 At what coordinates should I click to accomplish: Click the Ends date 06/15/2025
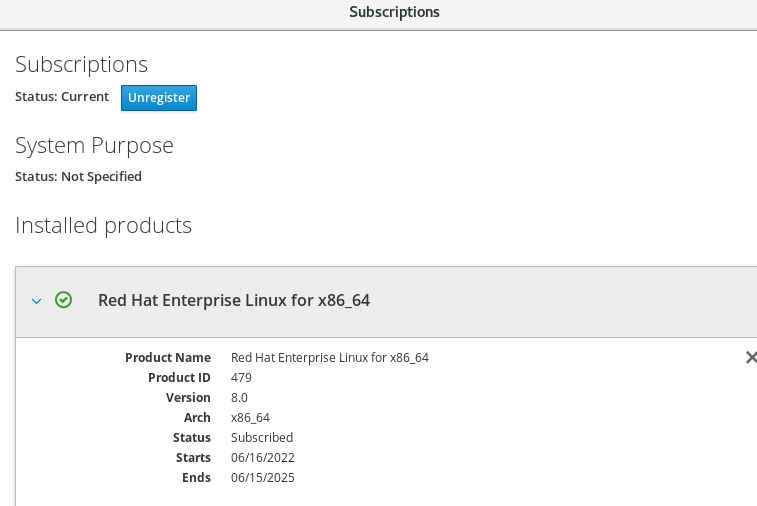tap(263, 478)
